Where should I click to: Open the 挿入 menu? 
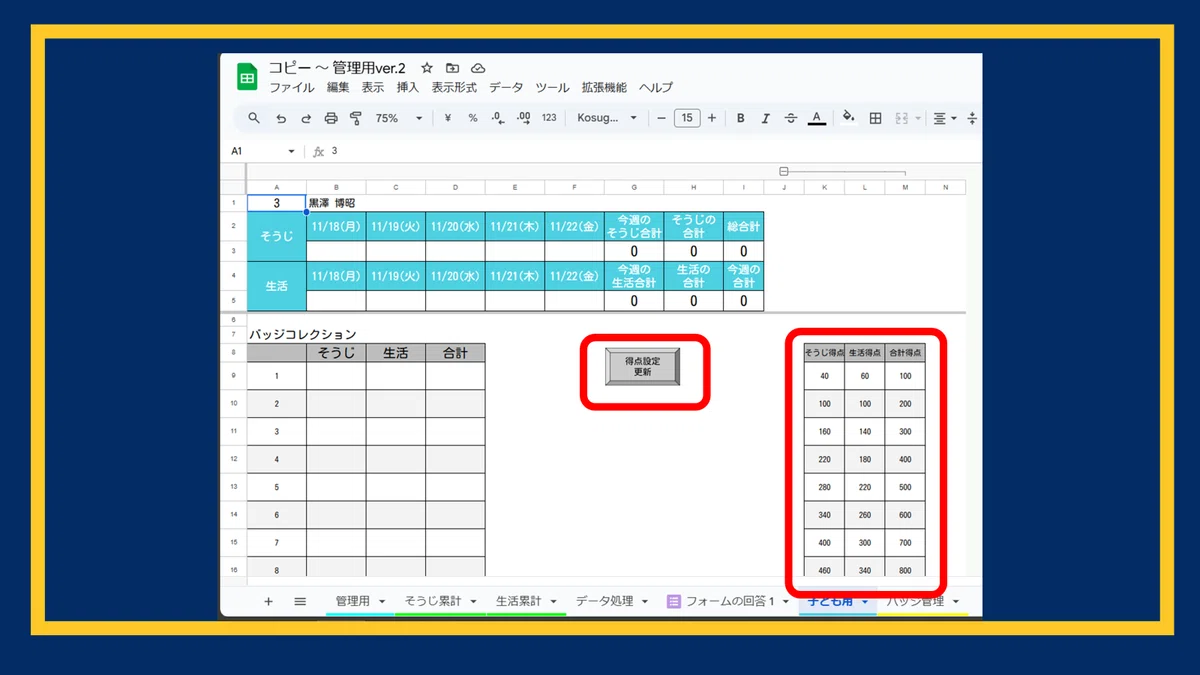408,88
